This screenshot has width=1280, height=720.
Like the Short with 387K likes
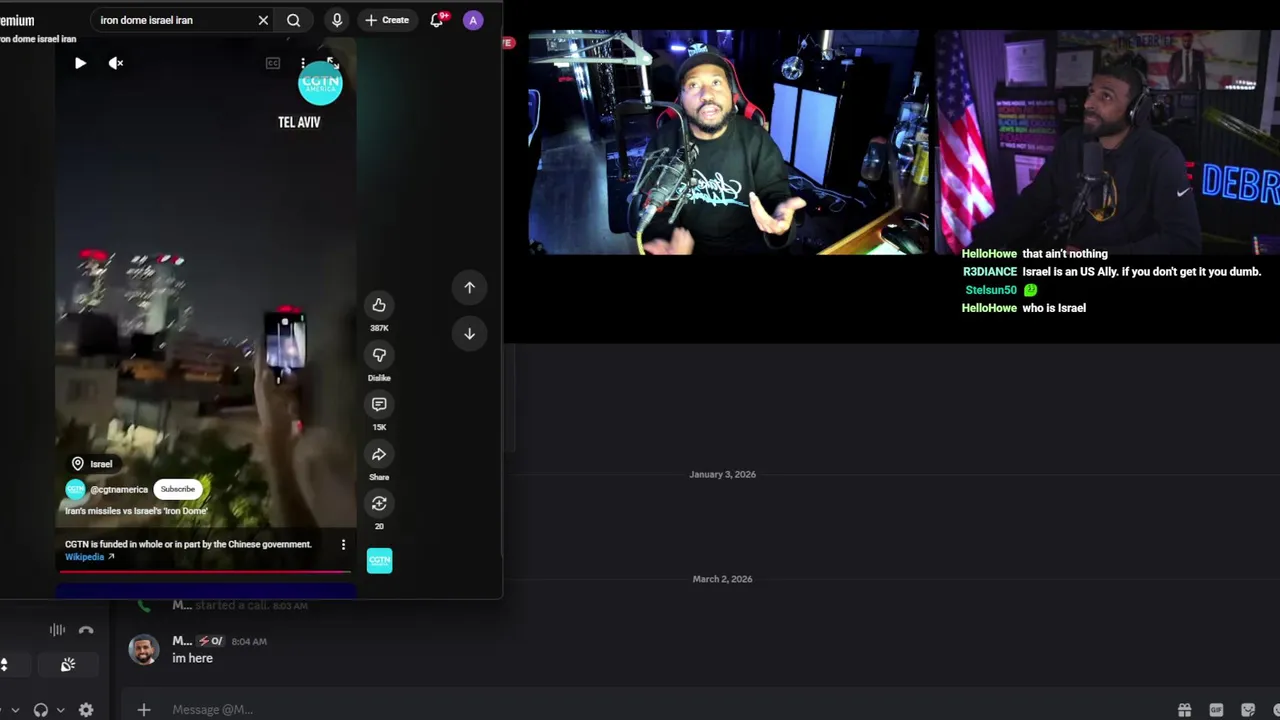point(379,305)
